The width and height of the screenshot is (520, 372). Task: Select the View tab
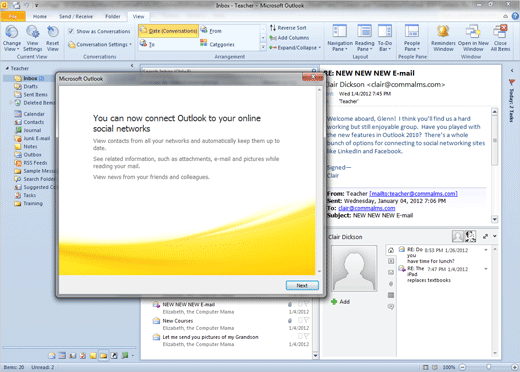(138, 16)
